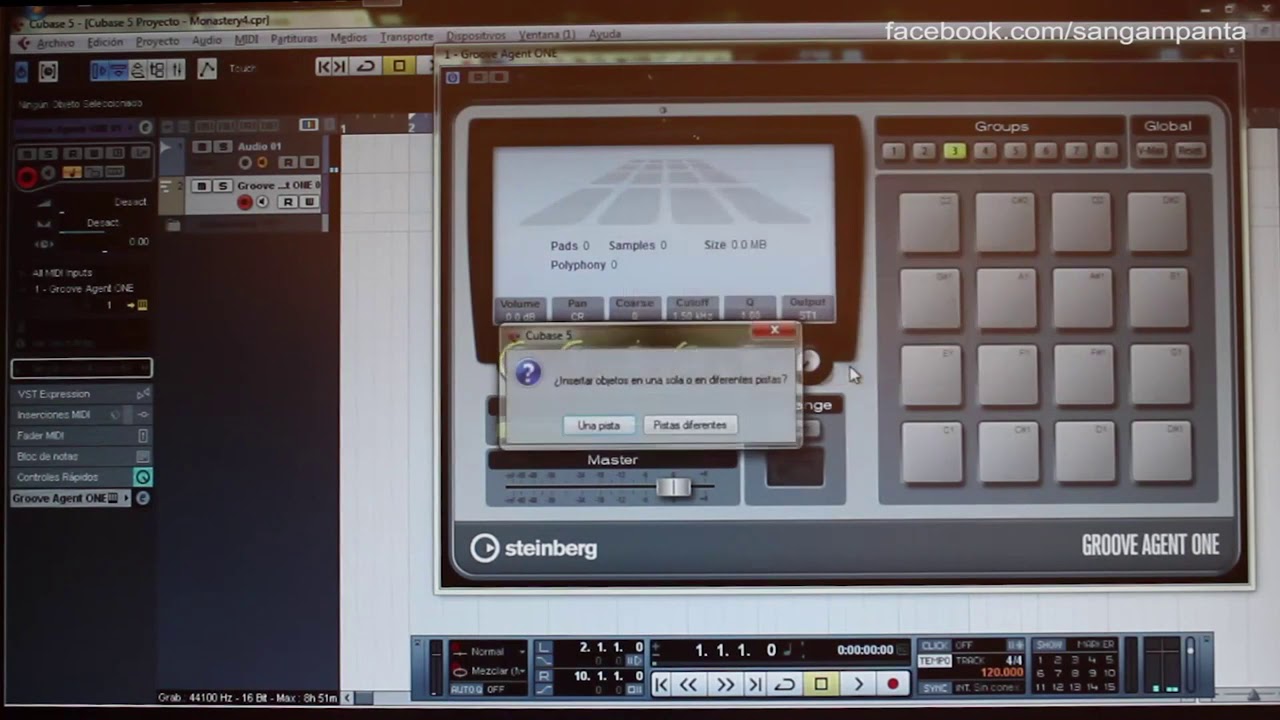Image resolution: width=1280 pixels, height=720 pixels.
Task: Mute the Audio 01 track
Action: click(202, 147)
